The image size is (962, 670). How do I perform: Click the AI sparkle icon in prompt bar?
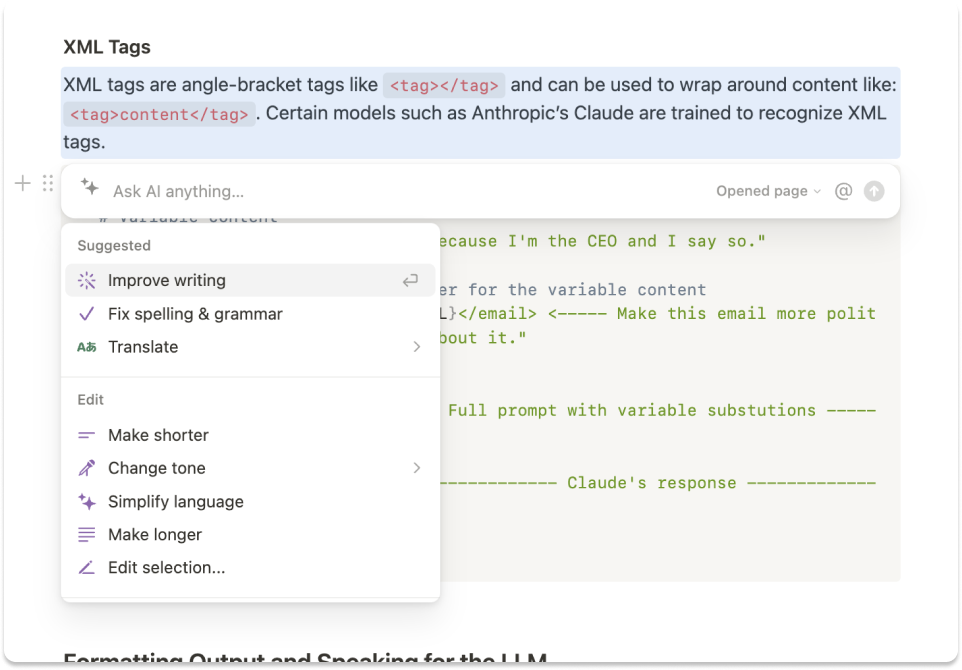(x=90, y=188)
